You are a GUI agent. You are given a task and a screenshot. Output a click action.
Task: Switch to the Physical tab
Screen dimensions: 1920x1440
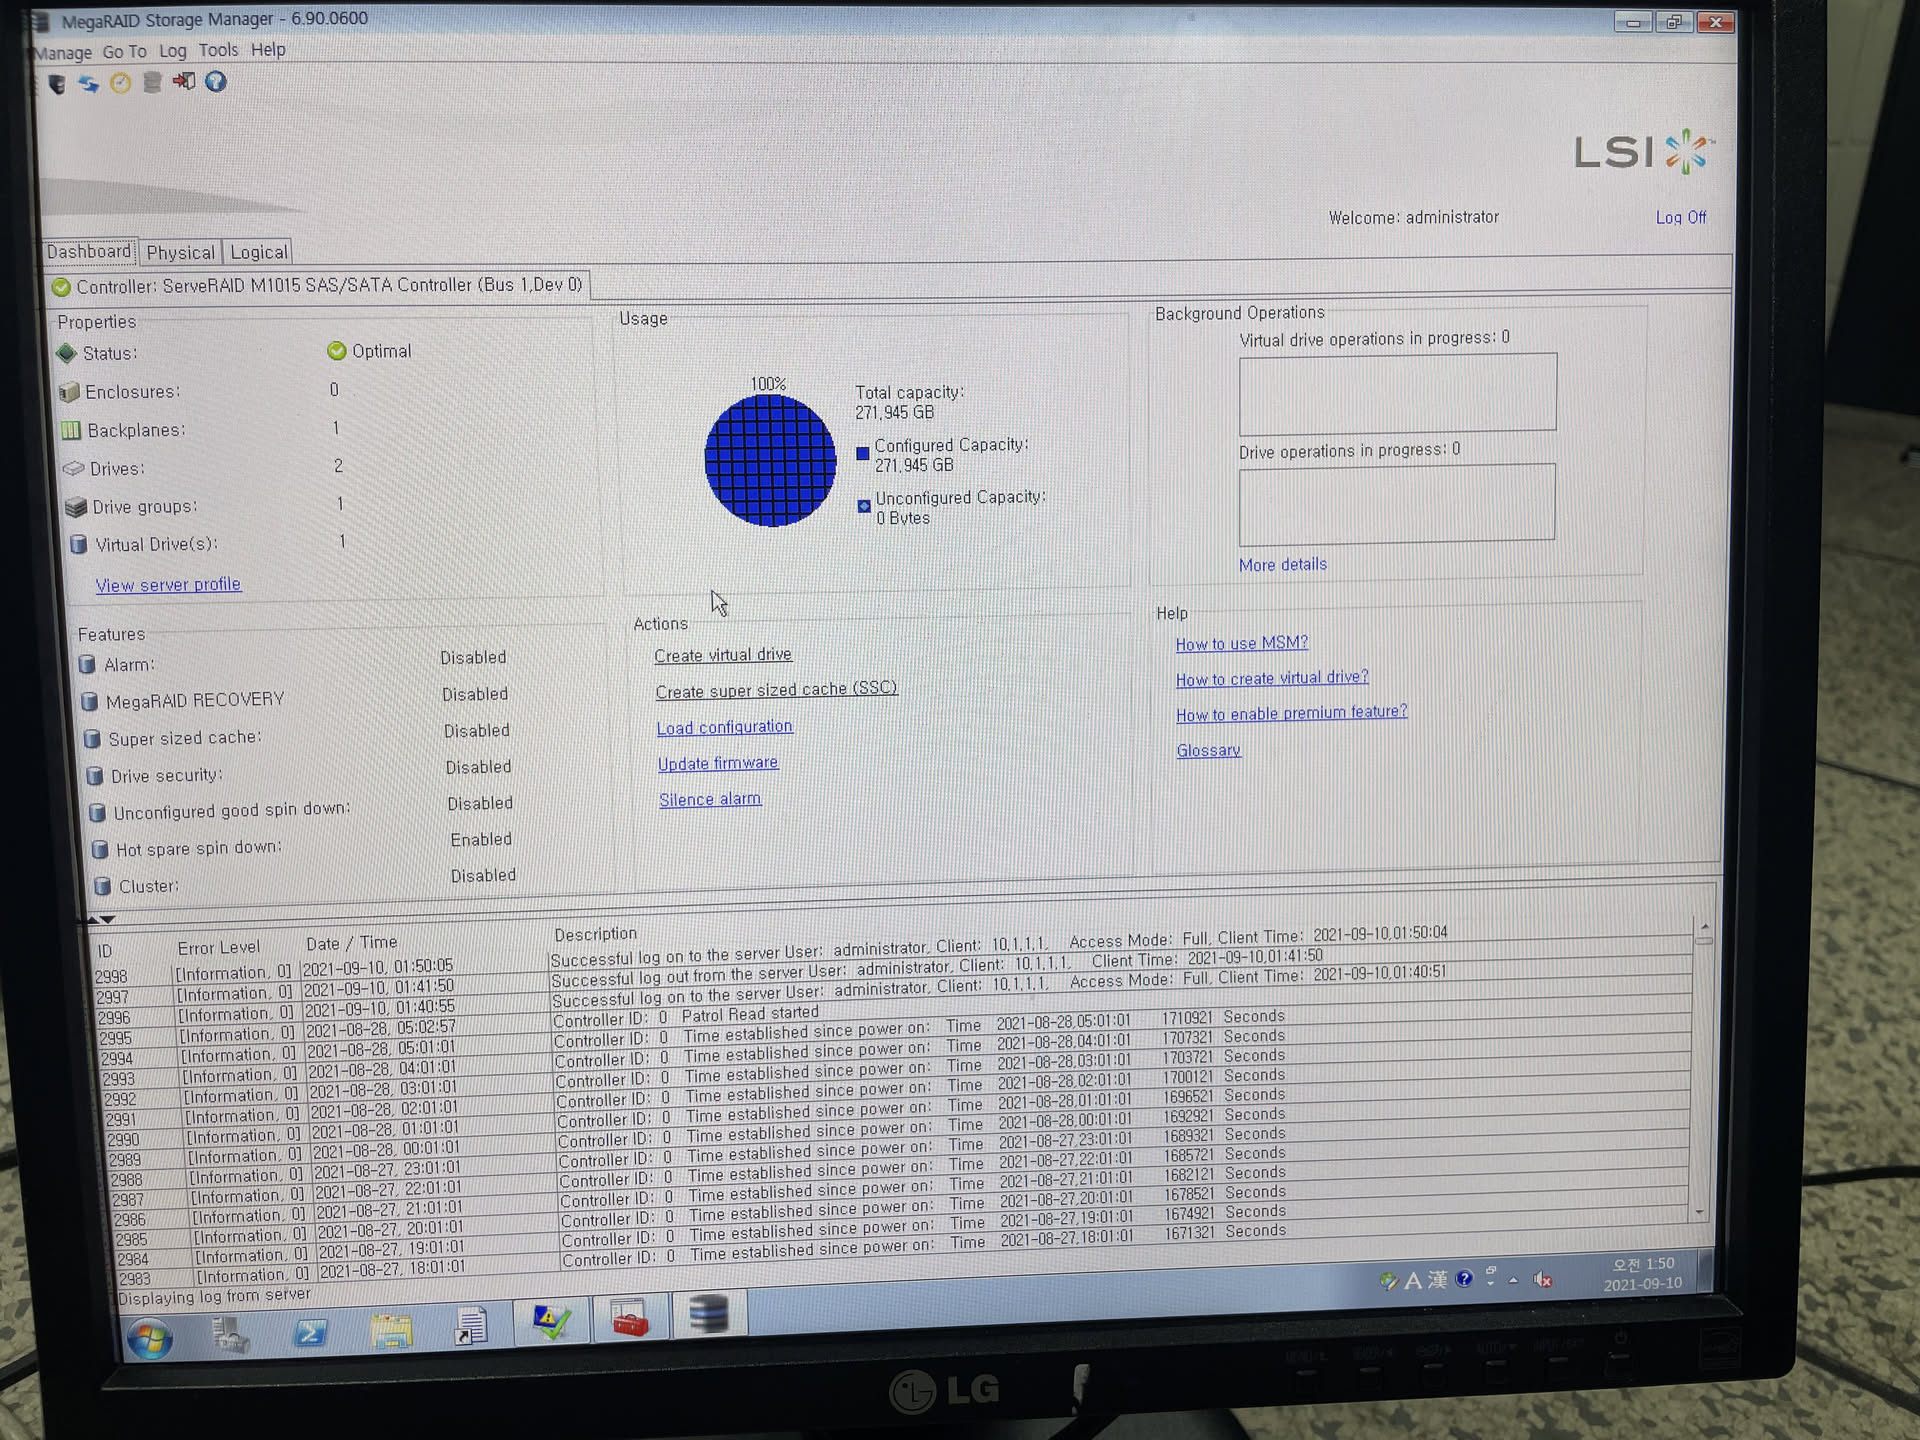click(180, 253)
